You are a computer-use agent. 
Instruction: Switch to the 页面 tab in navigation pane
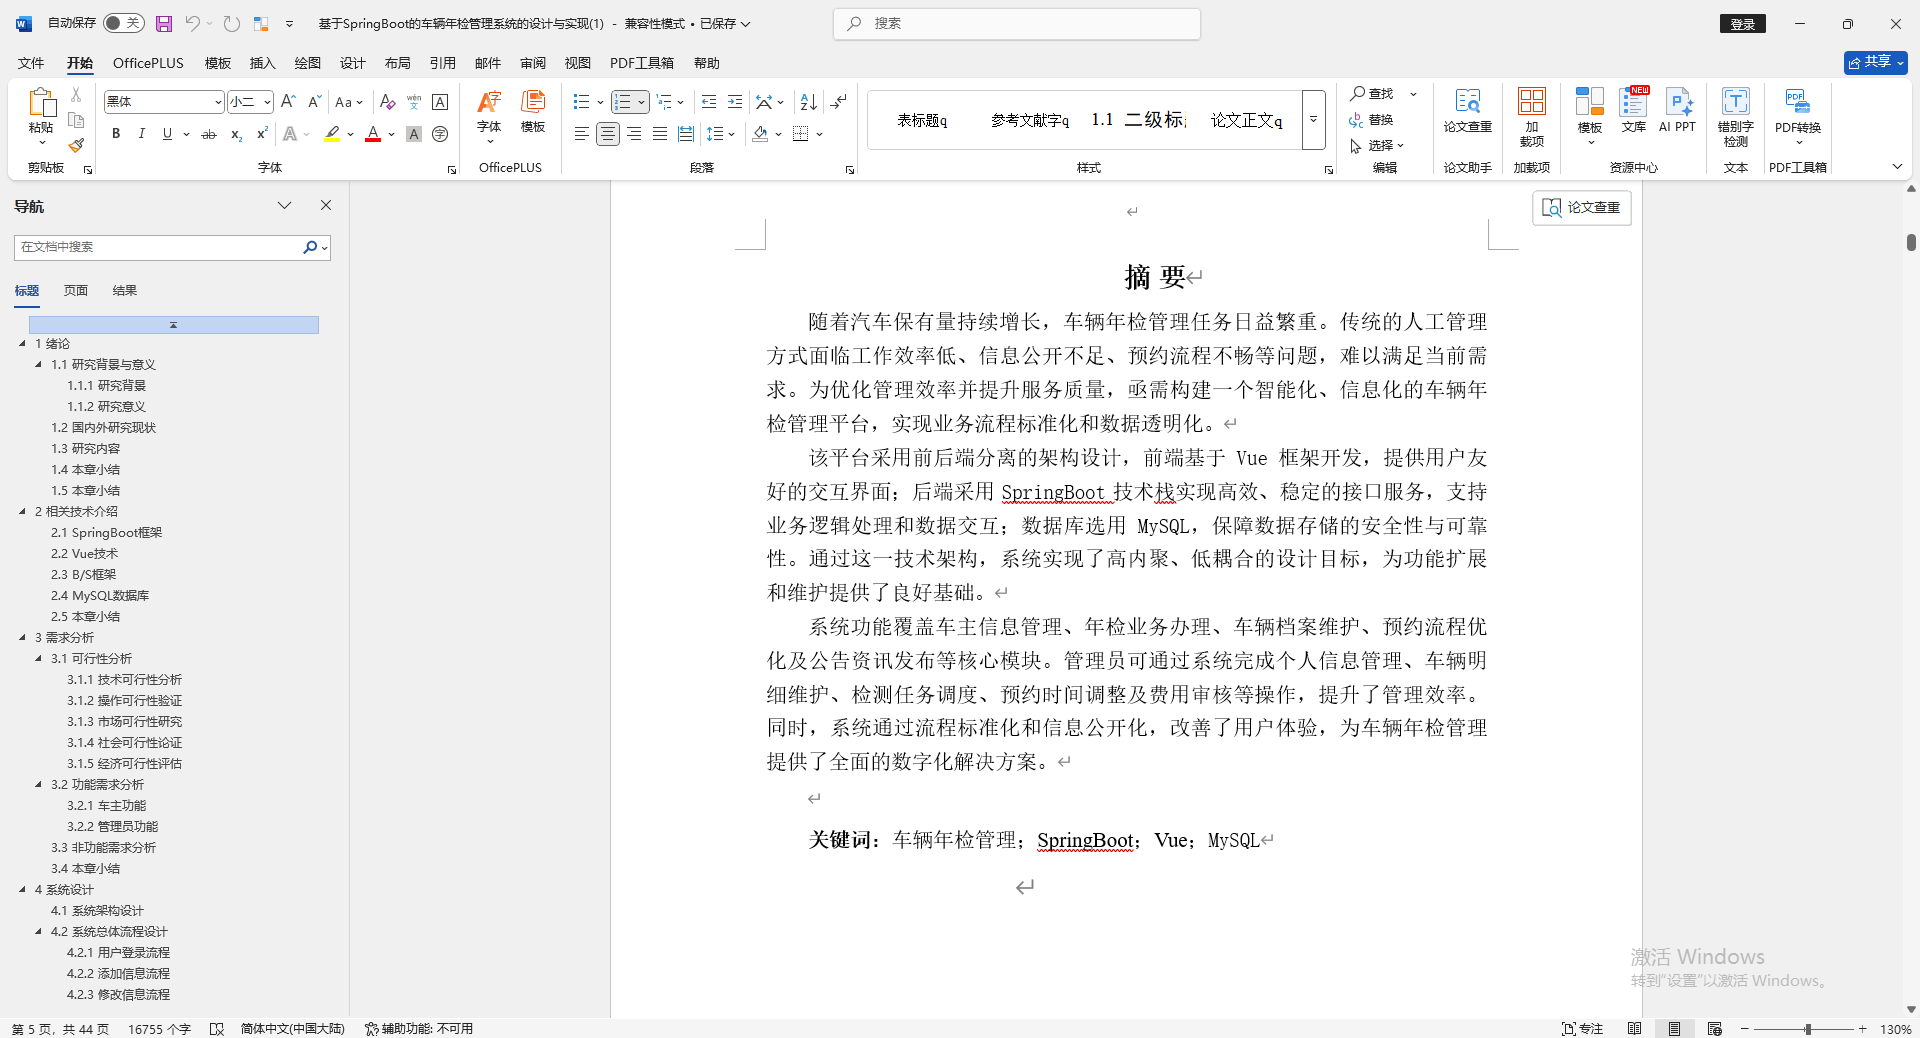(x=75, y=290)
